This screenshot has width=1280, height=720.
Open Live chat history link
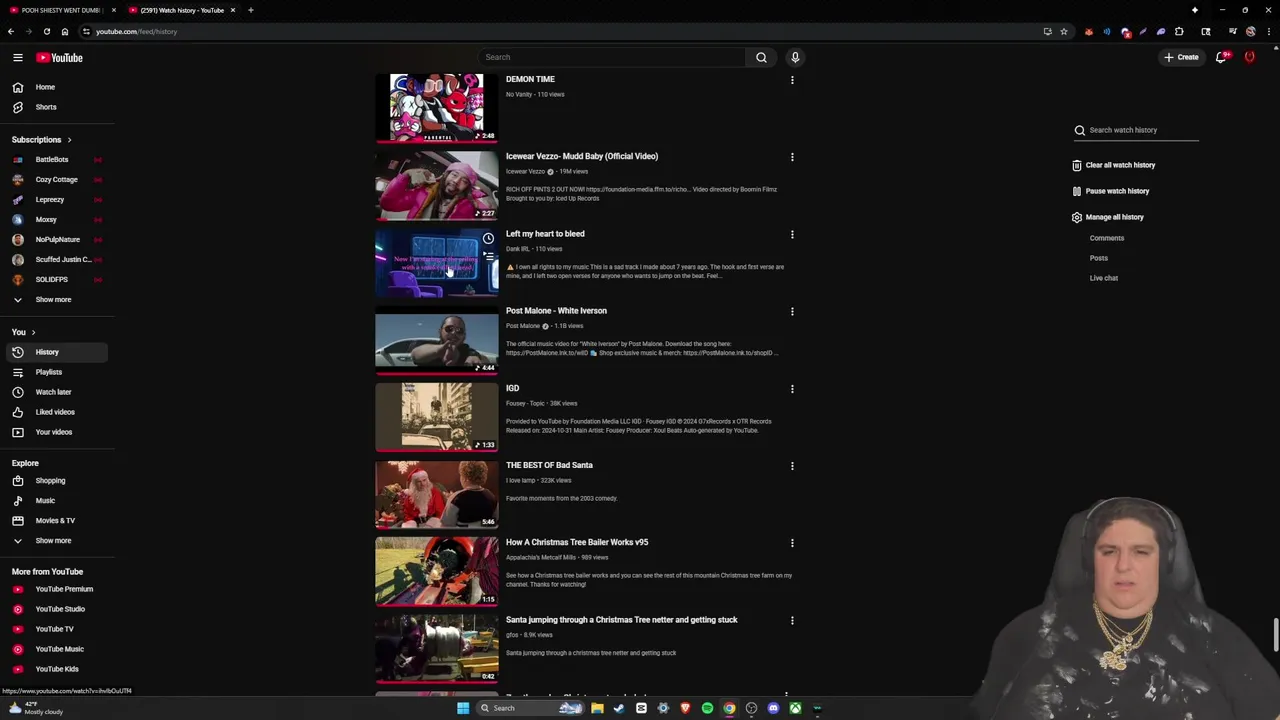click(x=1104, y=278)
